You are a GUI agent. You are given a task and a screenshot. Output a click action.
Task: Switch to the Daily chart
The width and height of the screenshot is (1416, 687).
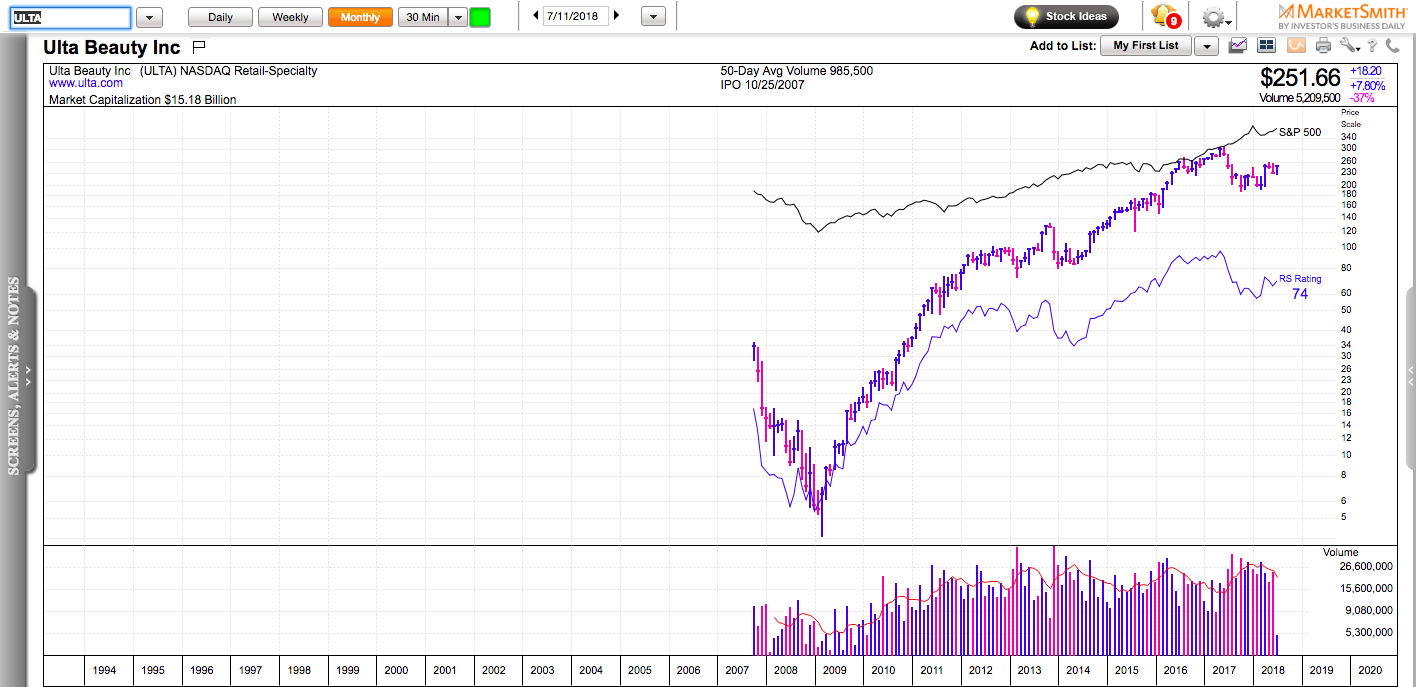pos(220,17)
